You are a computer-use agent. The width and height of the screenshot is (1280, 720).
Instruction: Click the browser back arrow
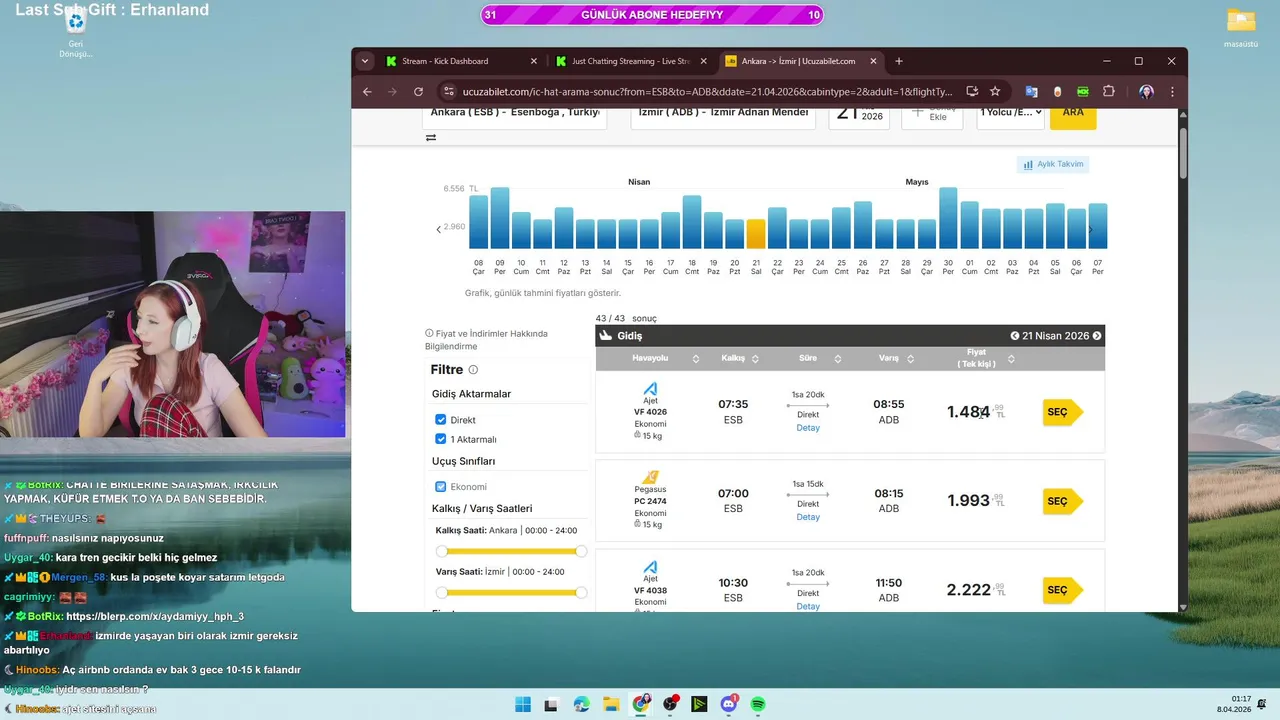point(367,91)
